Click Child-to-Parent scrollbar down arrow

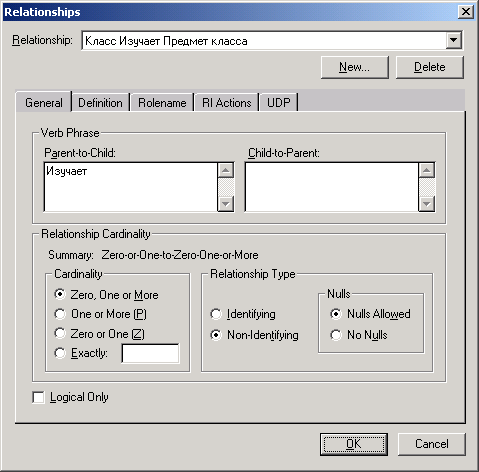click(x=427, y=203)
